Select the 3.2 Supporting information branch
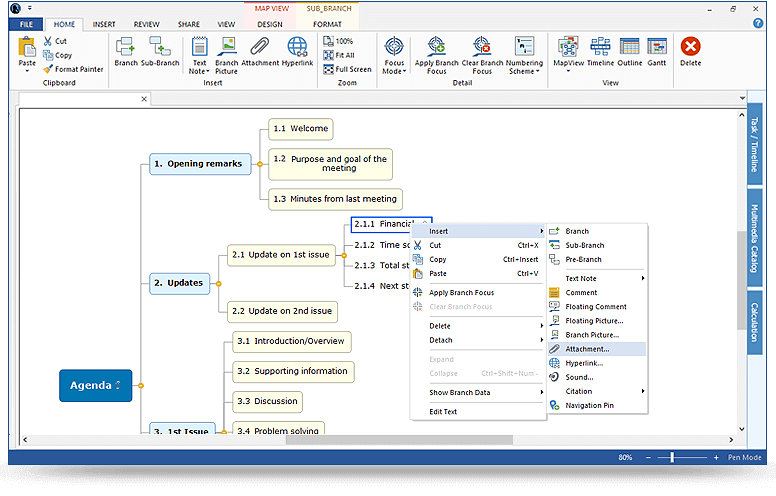 [293, 371]
